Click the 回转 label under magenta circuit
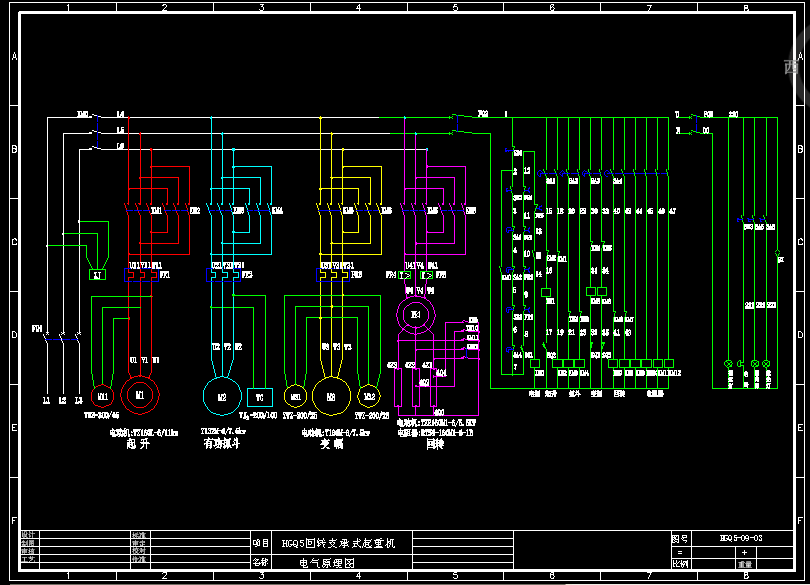The width and height of the screenshot is (810, 585). tap(435, 442)
